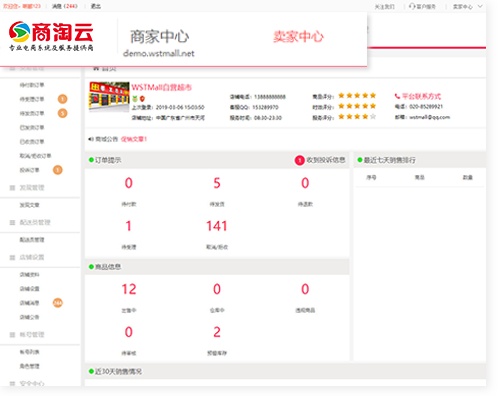Screen dimensions: 500x396
Task: Click the 141 count for 取消/拒收
Action: click(x=217, y=226)
